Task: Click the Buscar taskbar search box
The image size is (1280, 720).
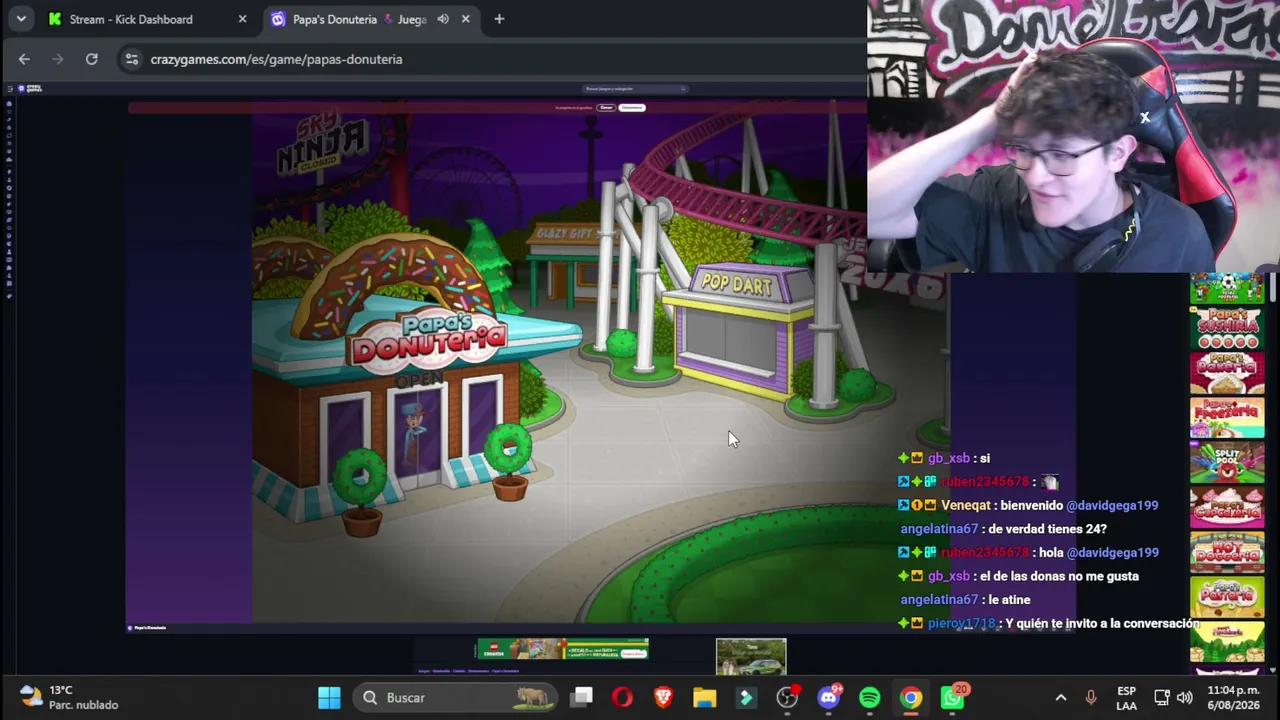Action: coord(456,697)
